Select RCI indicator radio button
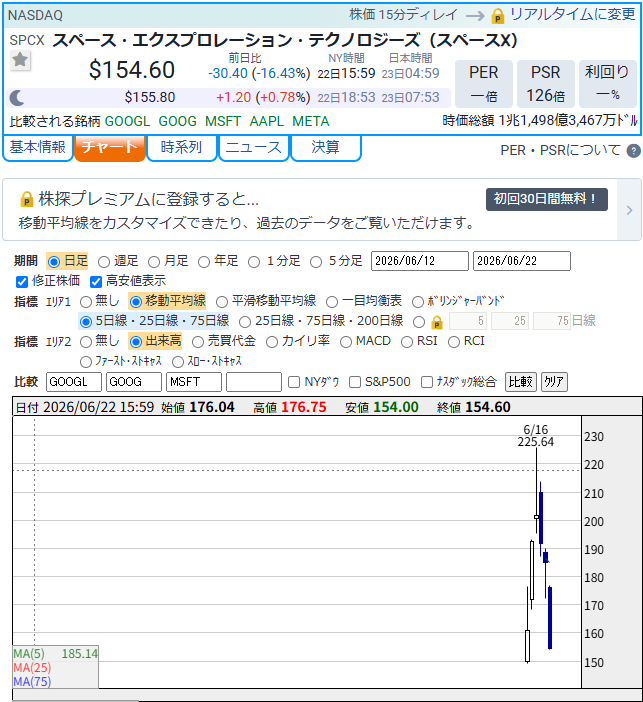643x702 pixels. click(454, 342)
